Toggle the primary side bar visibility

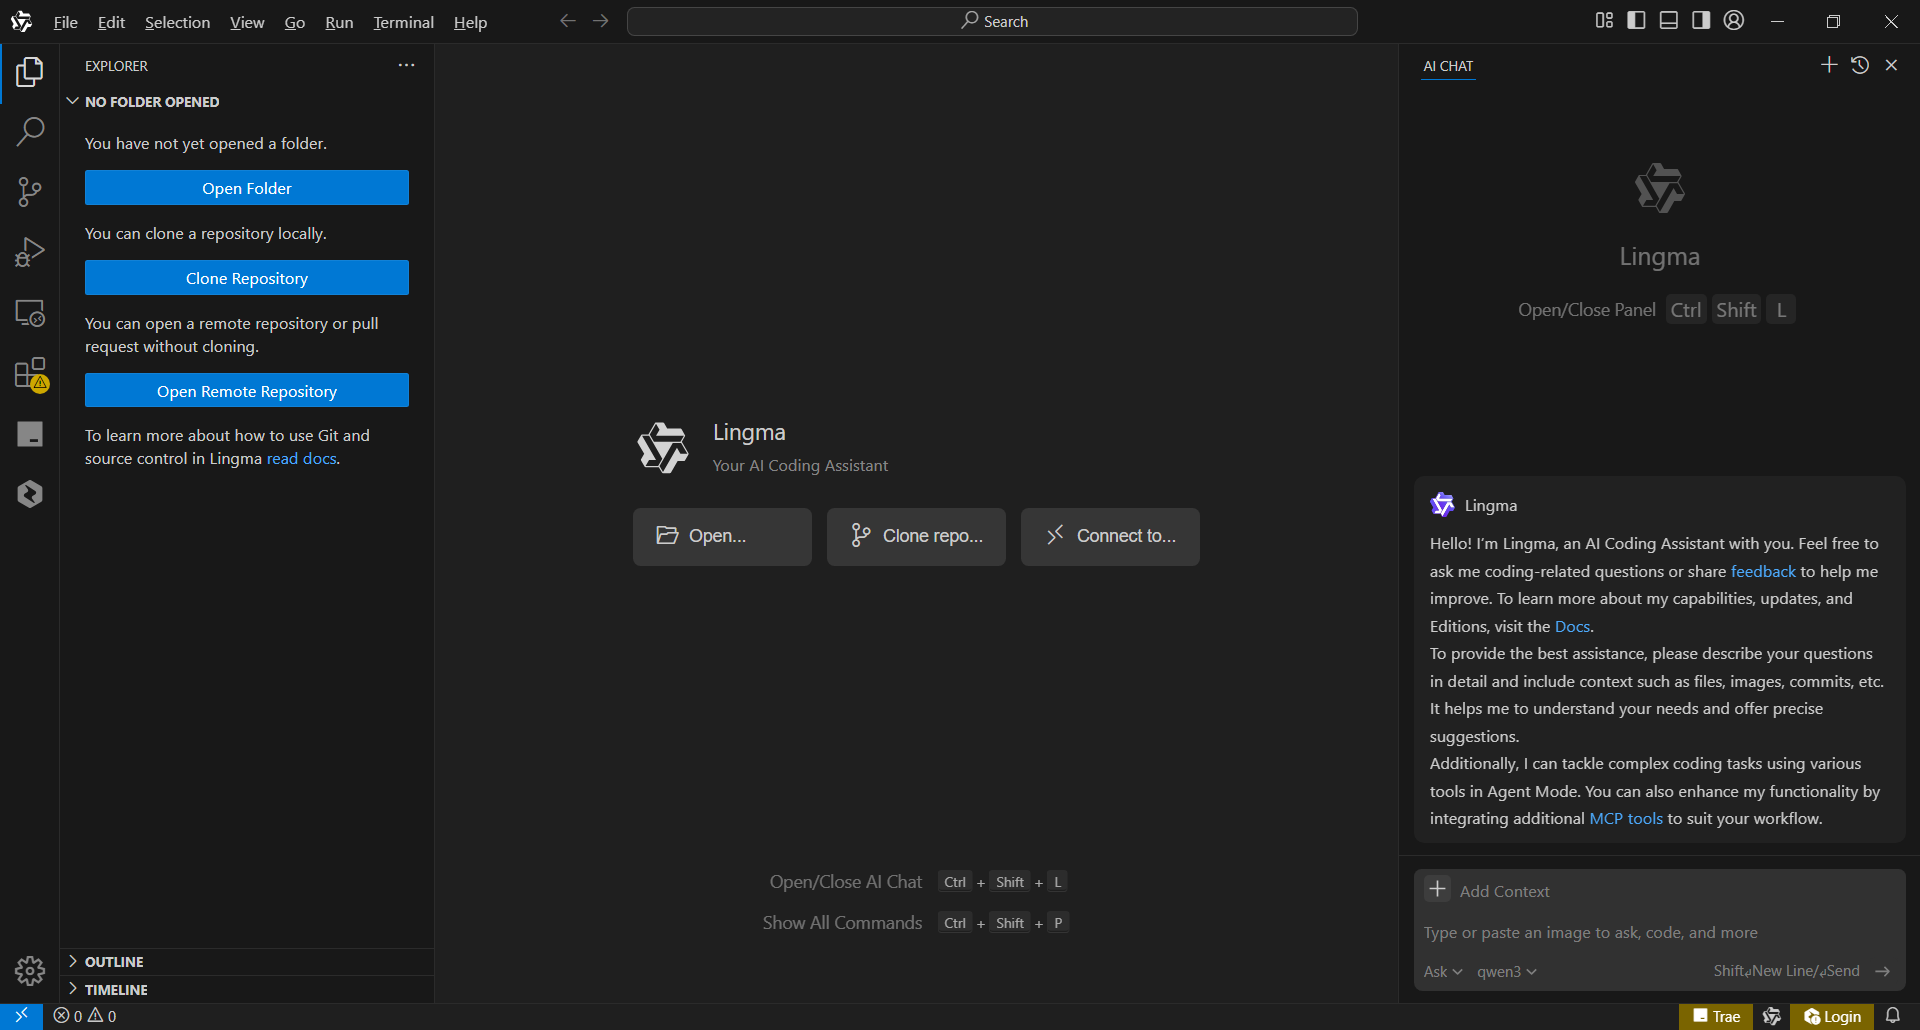tap(1637, 21)
